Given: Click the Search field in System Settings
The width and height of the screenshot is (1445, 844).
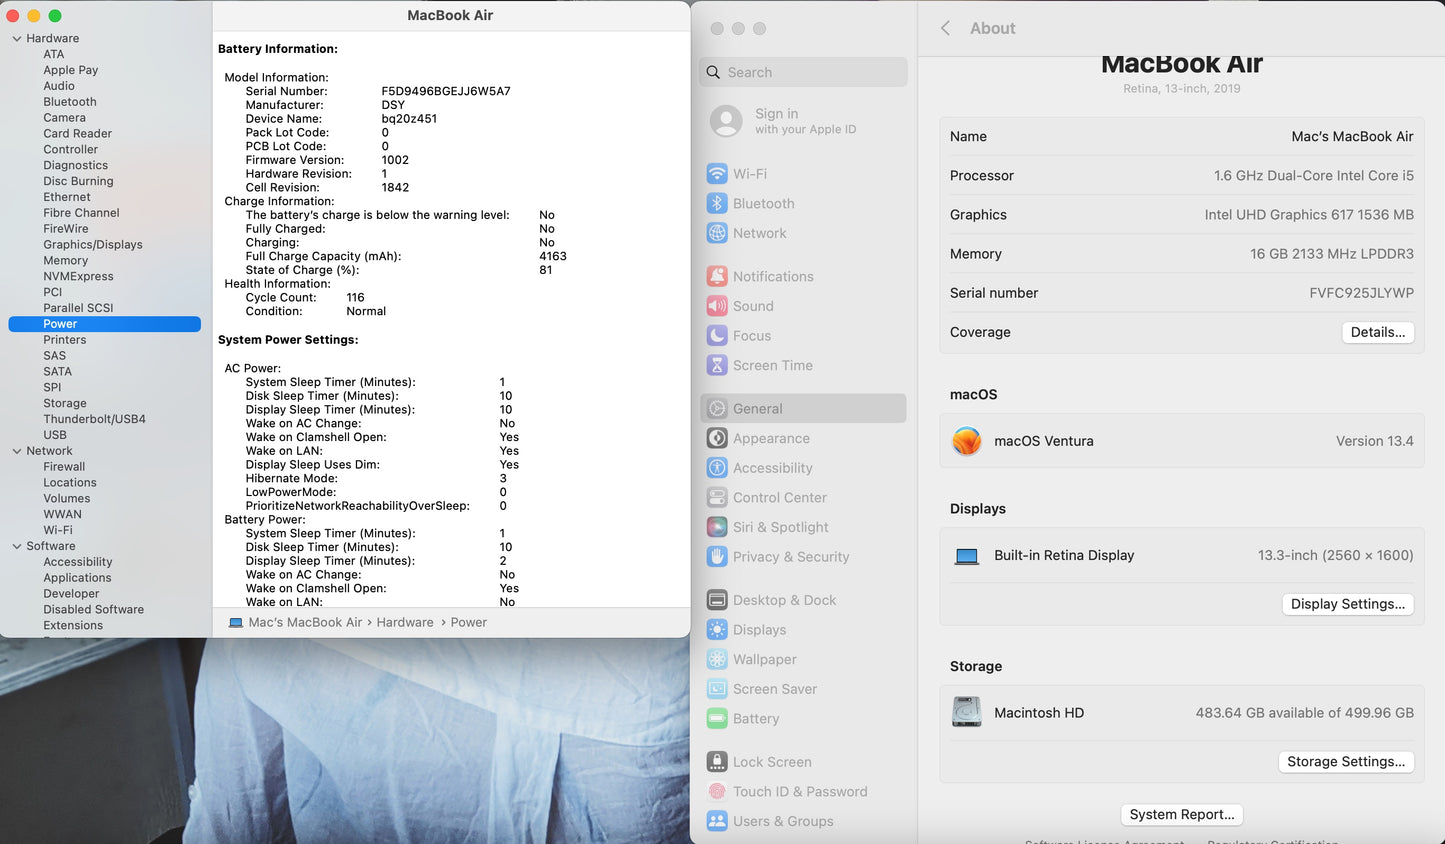Looking at the screenshot, I should [803, 72].
